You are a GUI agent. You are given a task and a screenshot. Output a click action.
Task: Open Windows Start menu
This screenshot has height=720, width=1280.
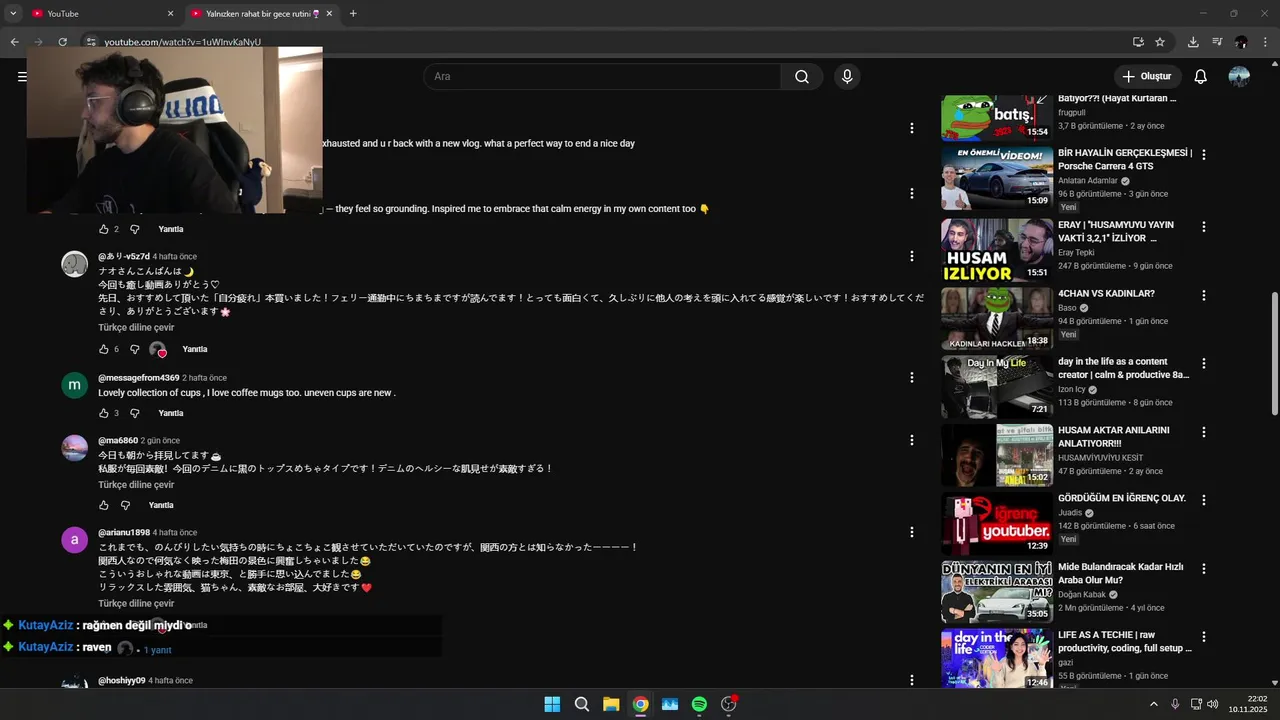(x=552, y=704)
